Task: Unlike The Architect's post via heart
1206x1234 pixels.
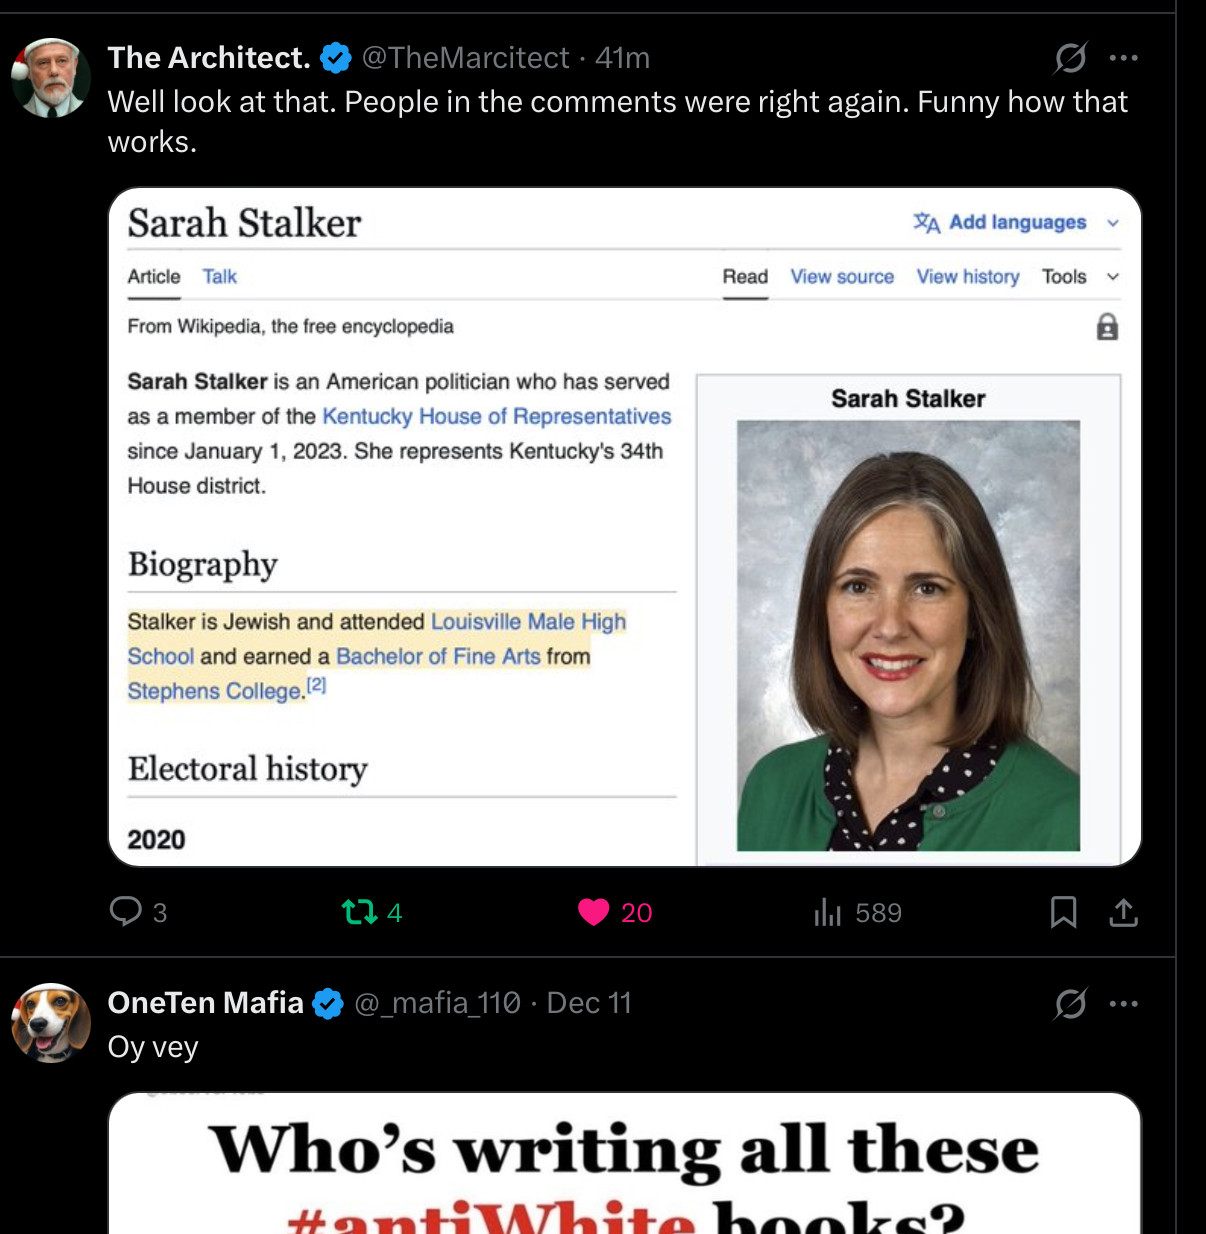Action: (x=594, y=912)
